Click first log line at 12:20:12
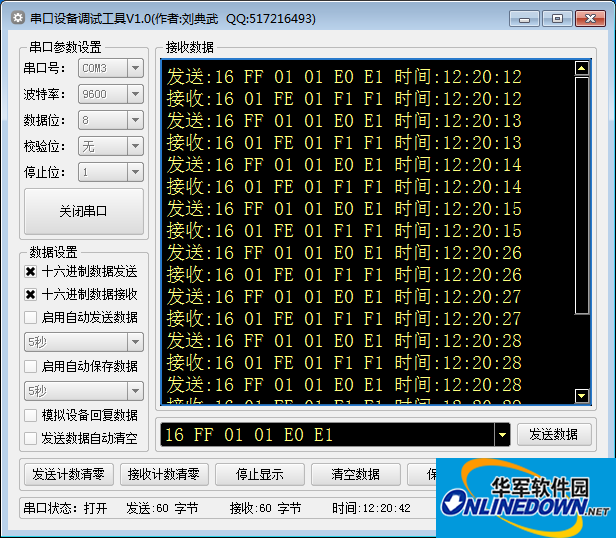 point(344,77)
